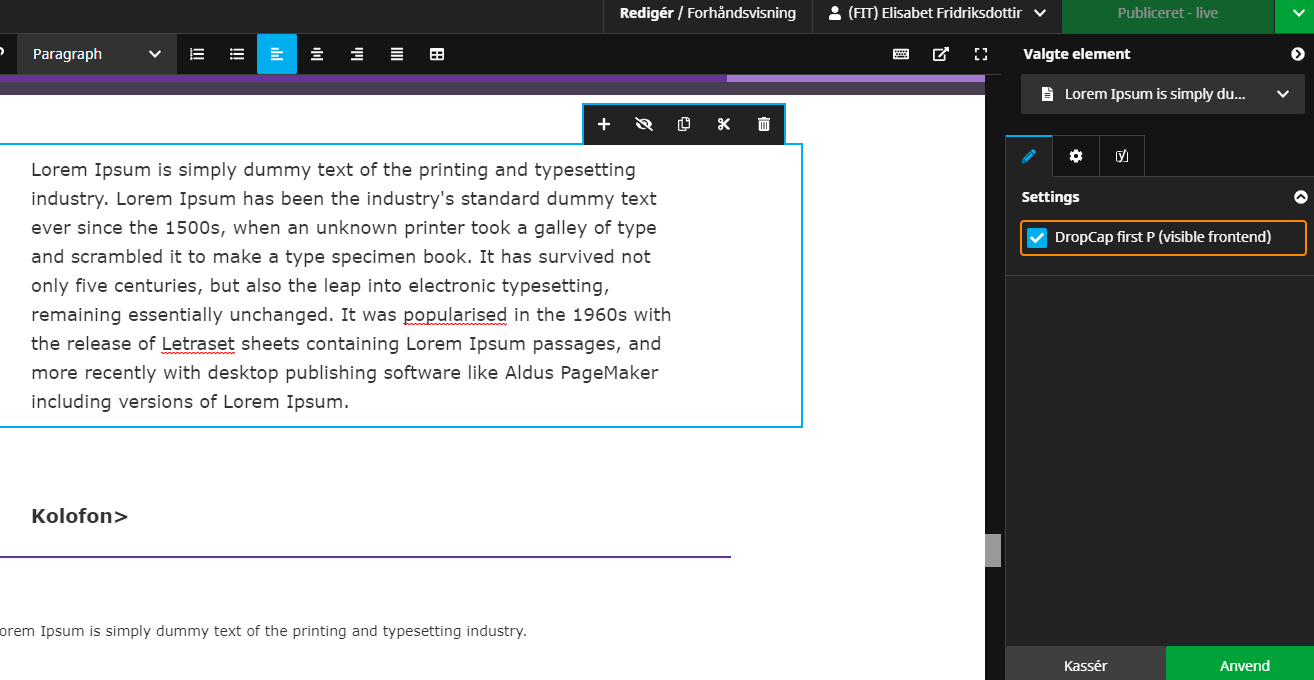Click the page vertical scrollbar thumb
Viewport: 1314px width, 680px height.
click(x=993, y=551)
